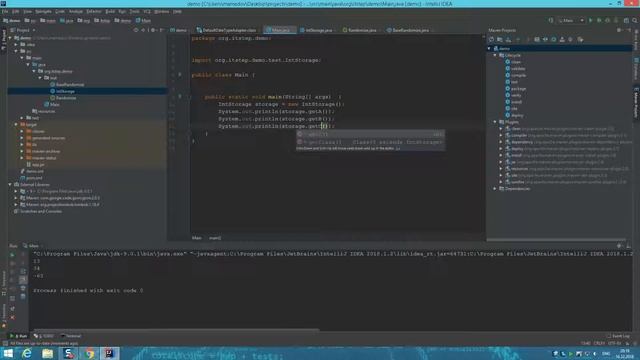Select the clean lifecycle goal
The width and height of the screenshot is (640, 360).
click(513, 62)
